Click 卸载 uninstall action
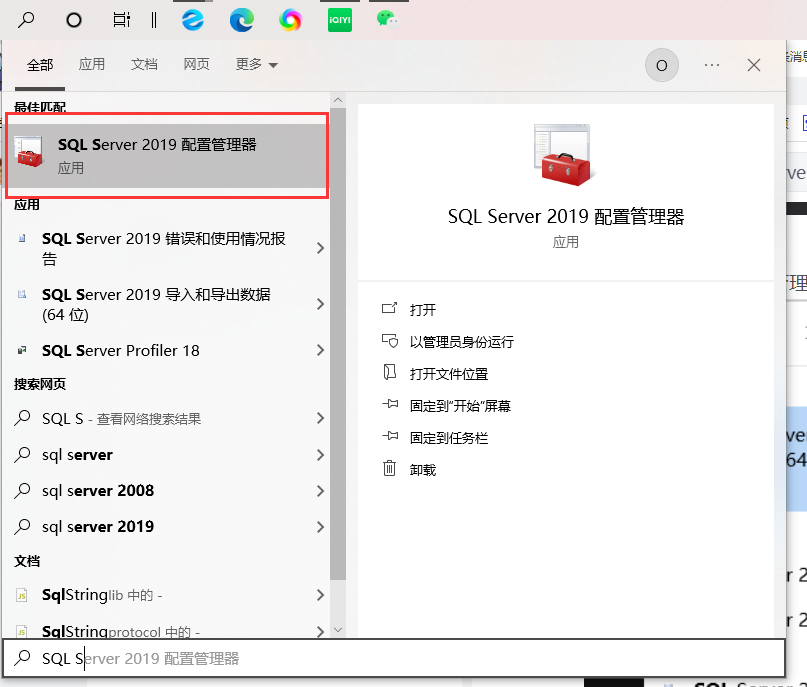This screenshot has height=687, width=807. 423,470
